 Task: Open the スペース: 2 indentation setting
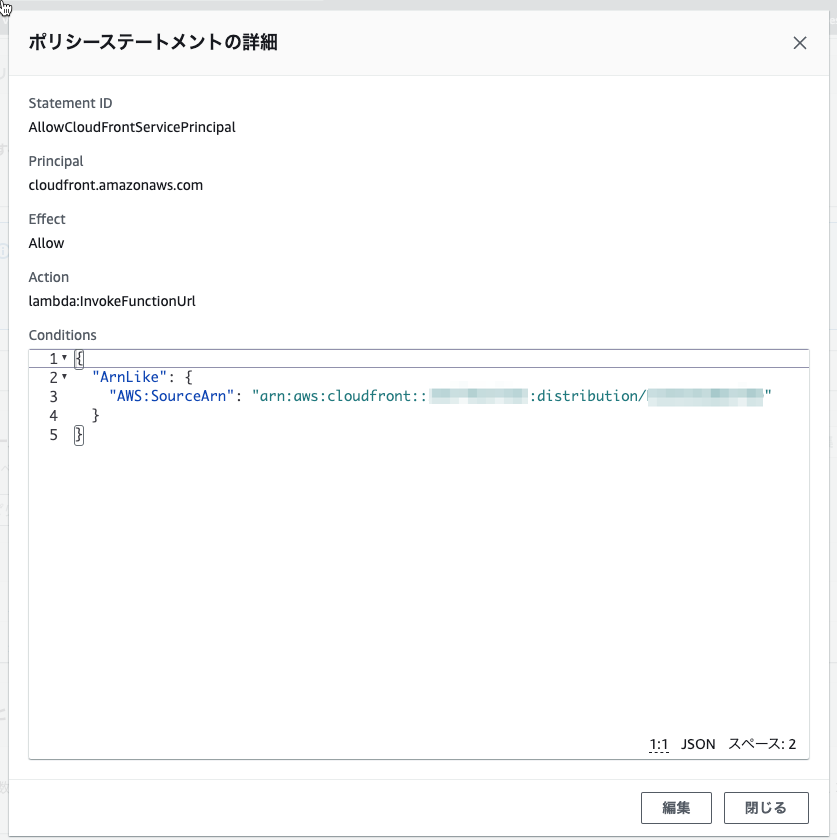[x=762, y=744]
